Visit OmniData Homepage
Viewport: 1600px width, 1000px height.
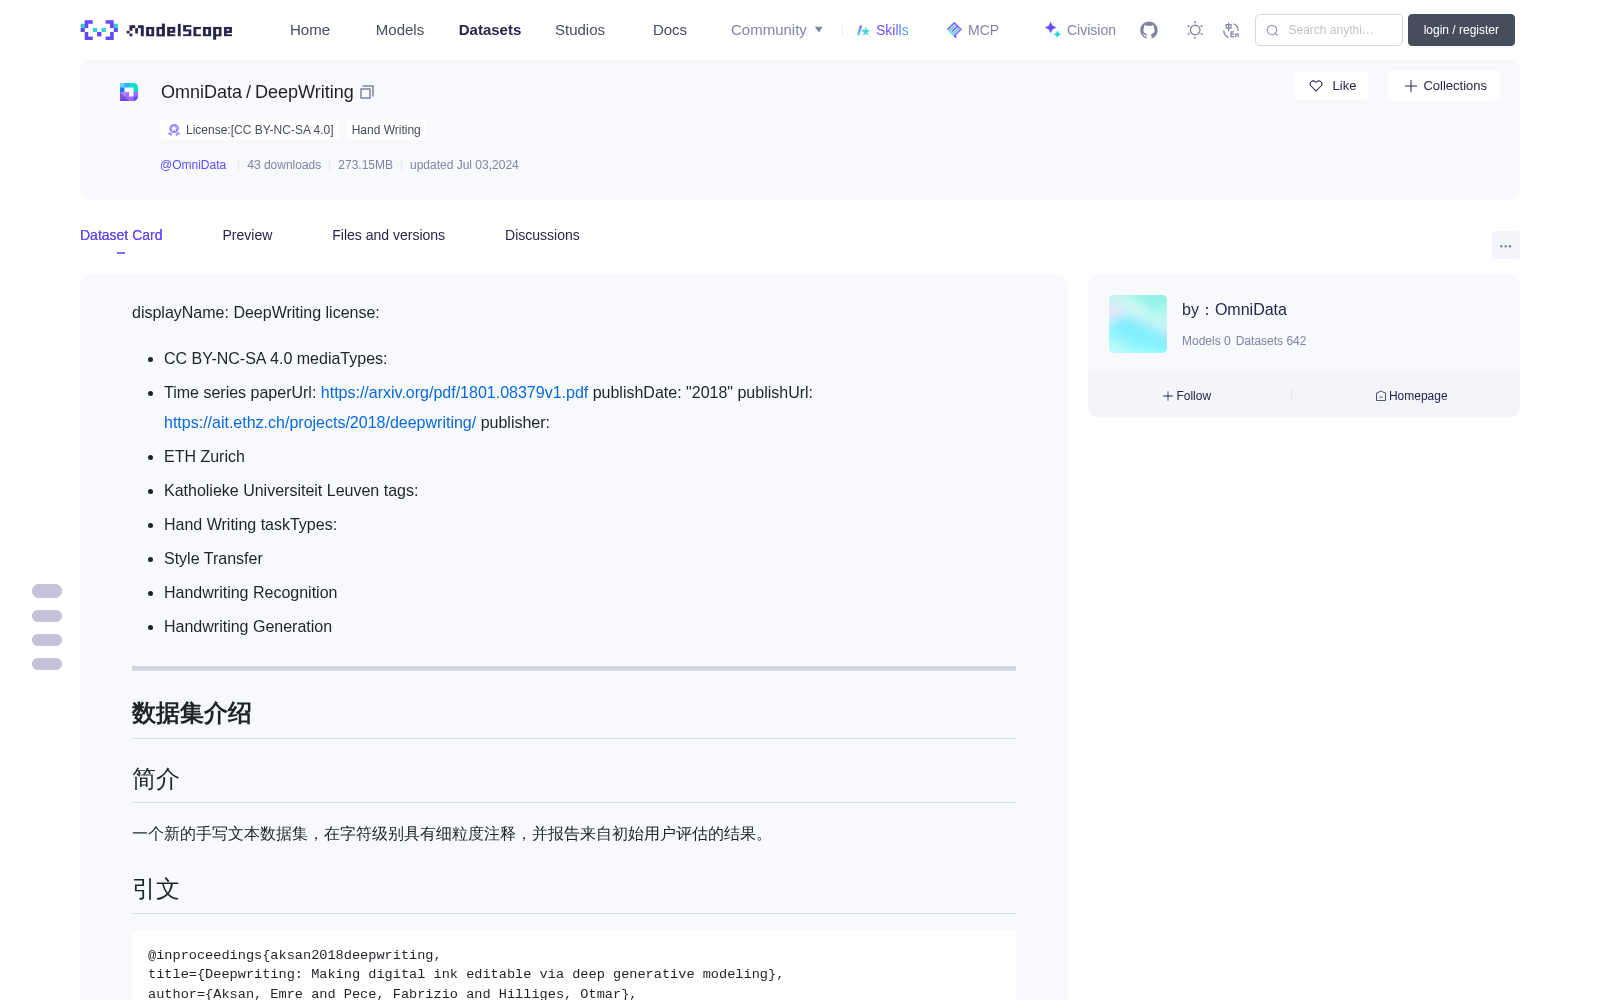click(x=1411, y=396)
